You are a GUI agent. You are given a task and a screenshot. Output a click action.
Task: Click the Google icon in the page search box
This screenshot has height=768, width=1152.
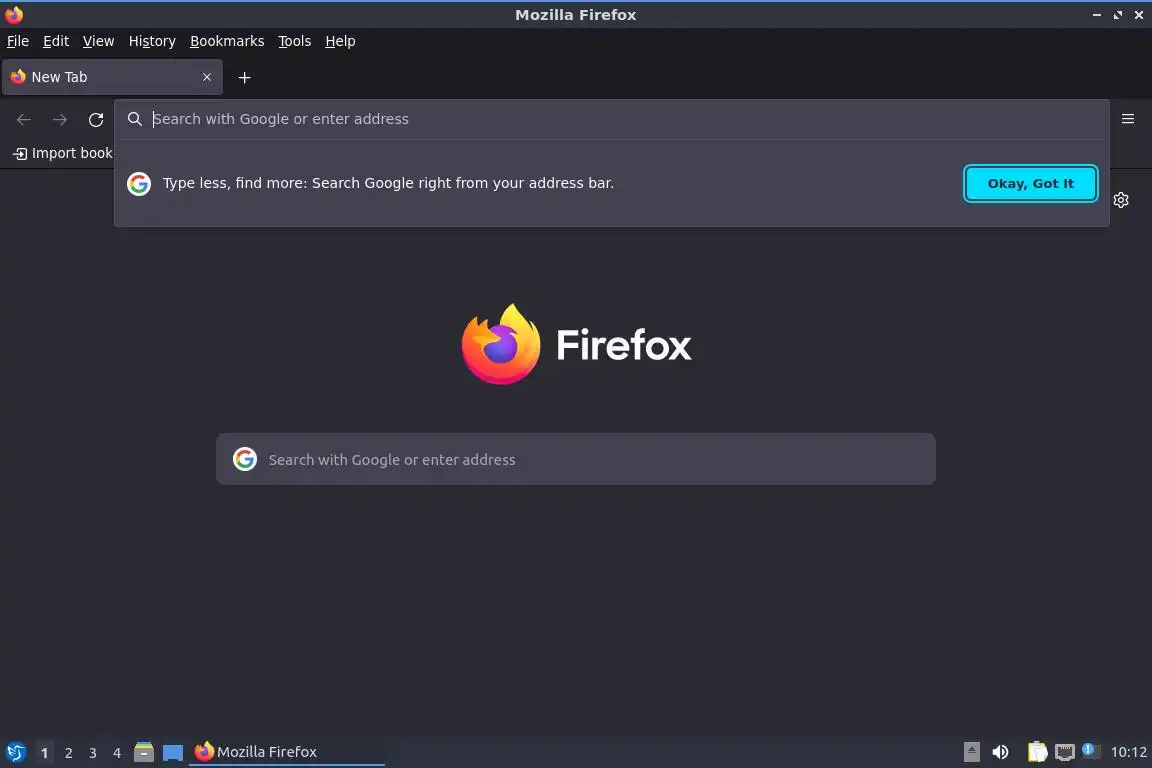tap(245, 459)
